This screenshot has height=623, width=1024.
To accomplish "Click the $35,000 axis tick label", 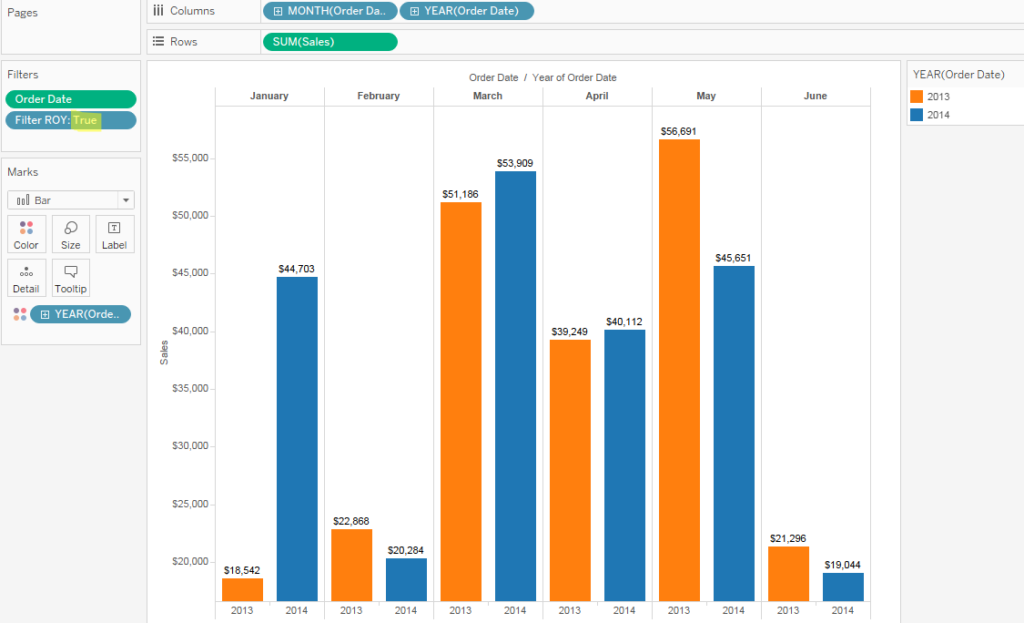I will click(190, 389).
